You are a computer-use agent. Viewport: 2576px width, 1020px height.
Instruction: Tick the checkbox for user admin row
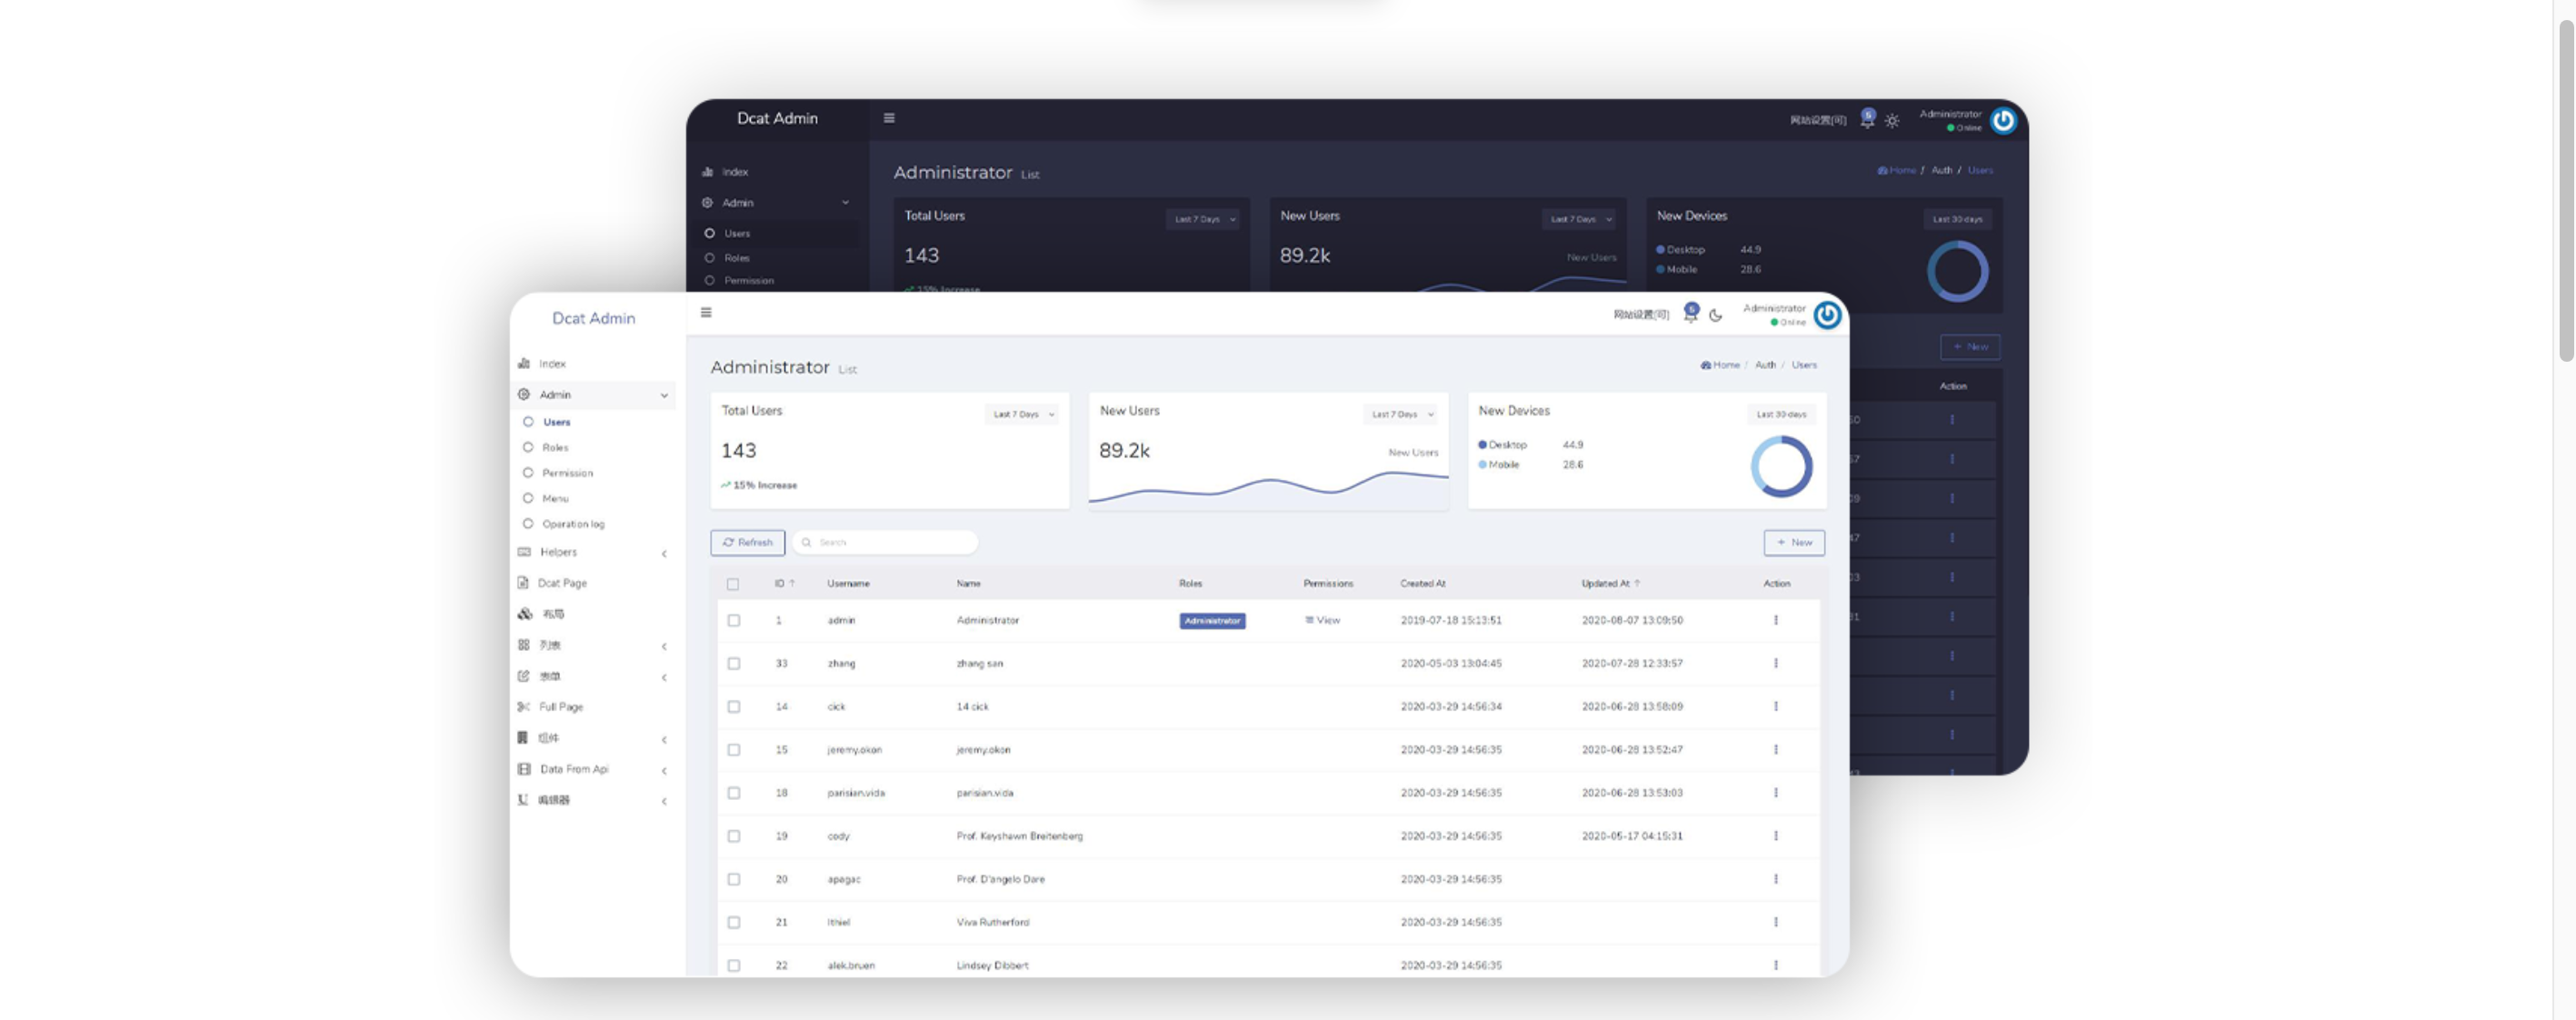(734, 621)
